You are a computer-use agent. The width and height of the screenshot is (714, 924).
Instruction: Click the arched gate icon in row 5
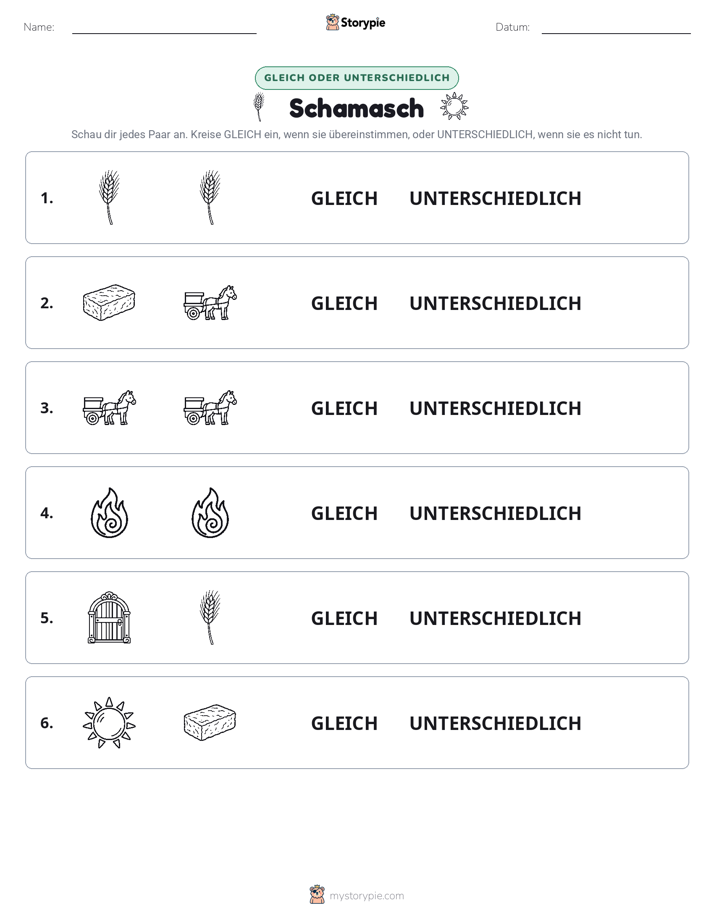tap(109, 618)
